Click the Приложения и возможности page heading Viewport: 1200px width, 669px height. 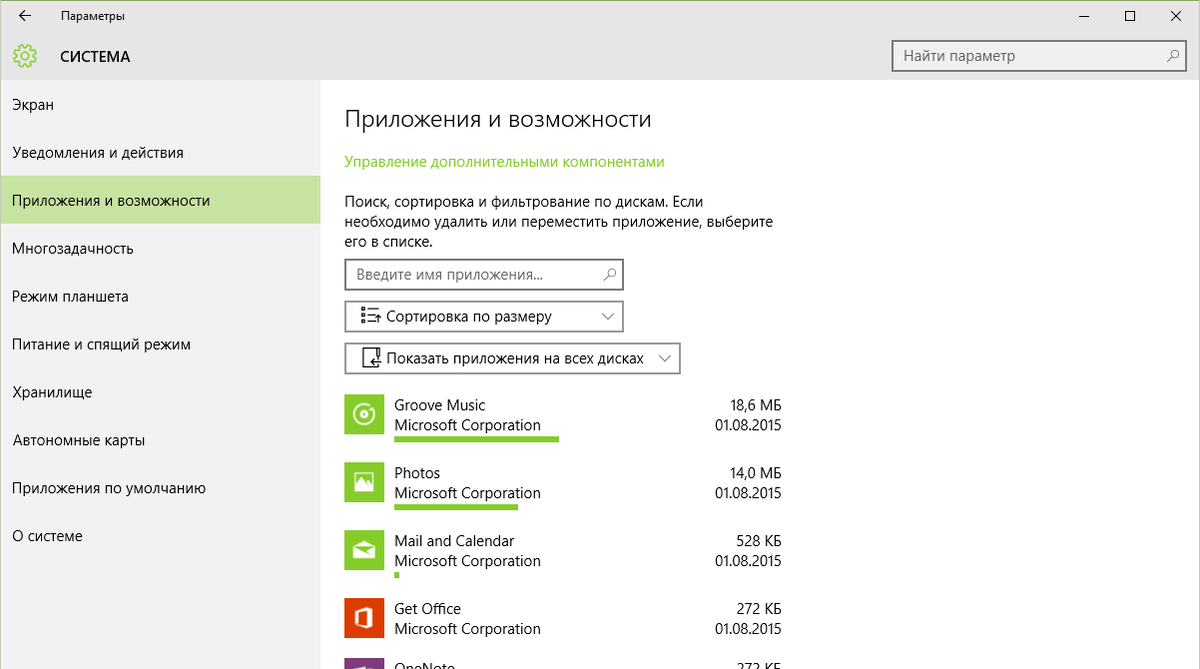coord(498,119)
